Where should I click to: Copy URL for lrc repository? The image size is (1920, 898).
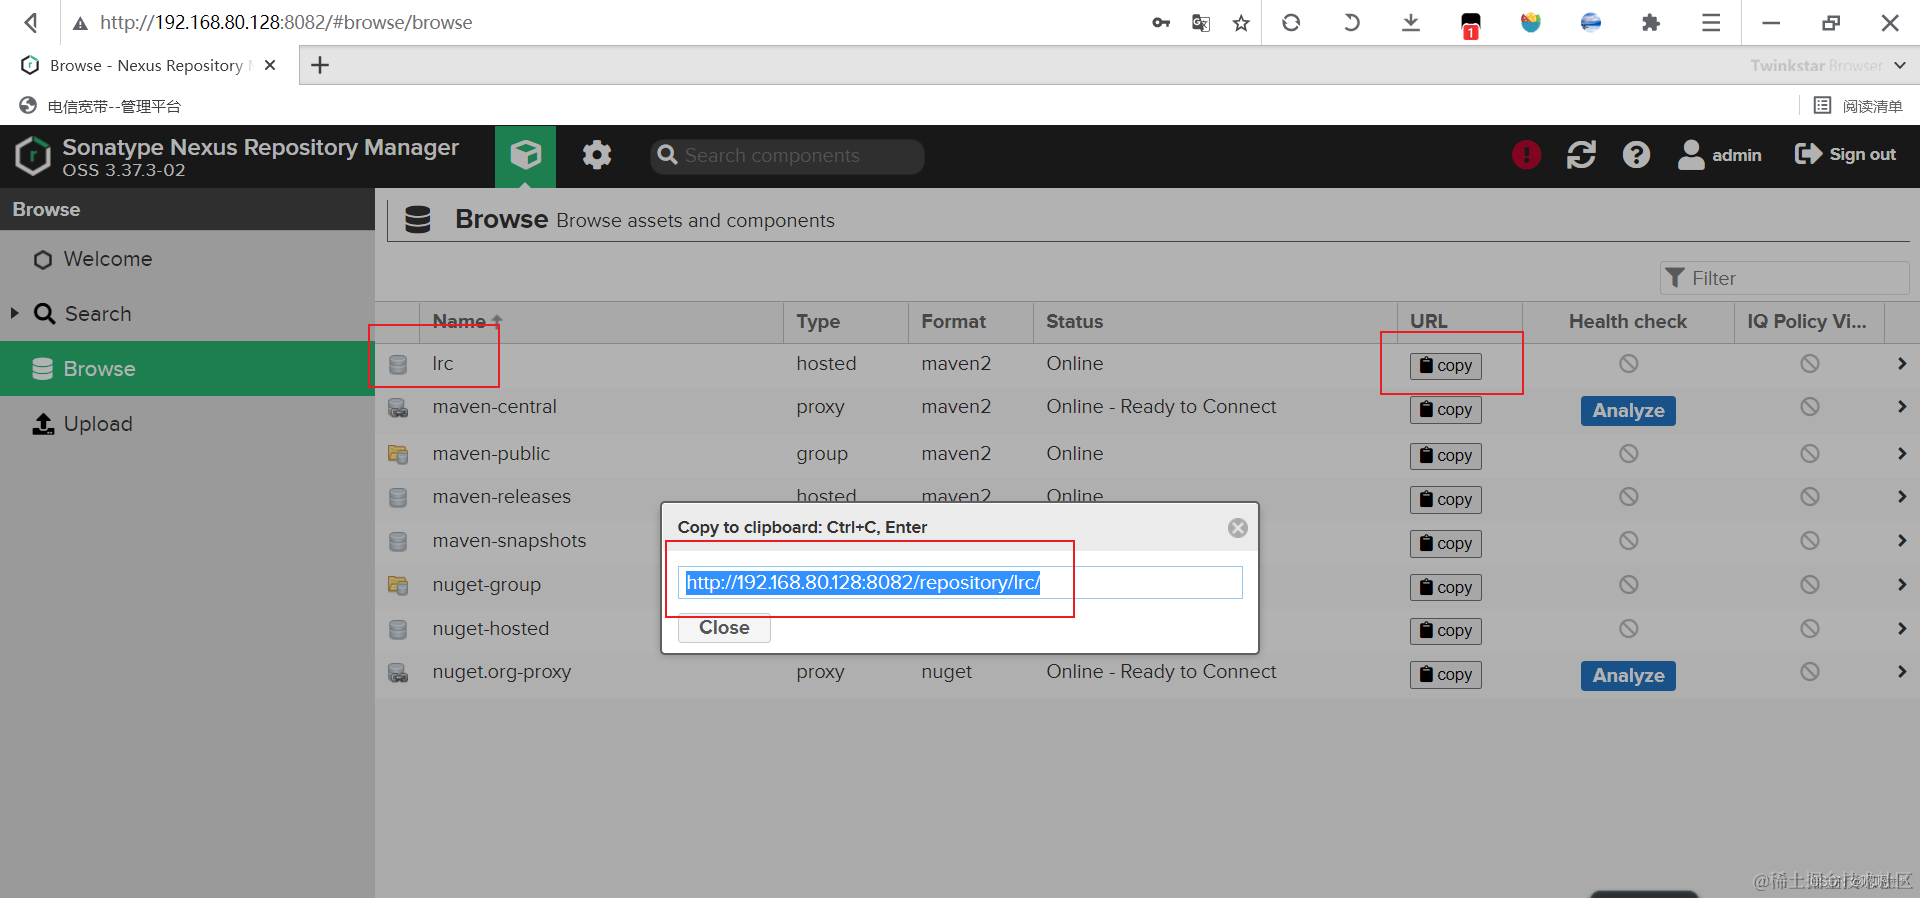(1446, 366)
